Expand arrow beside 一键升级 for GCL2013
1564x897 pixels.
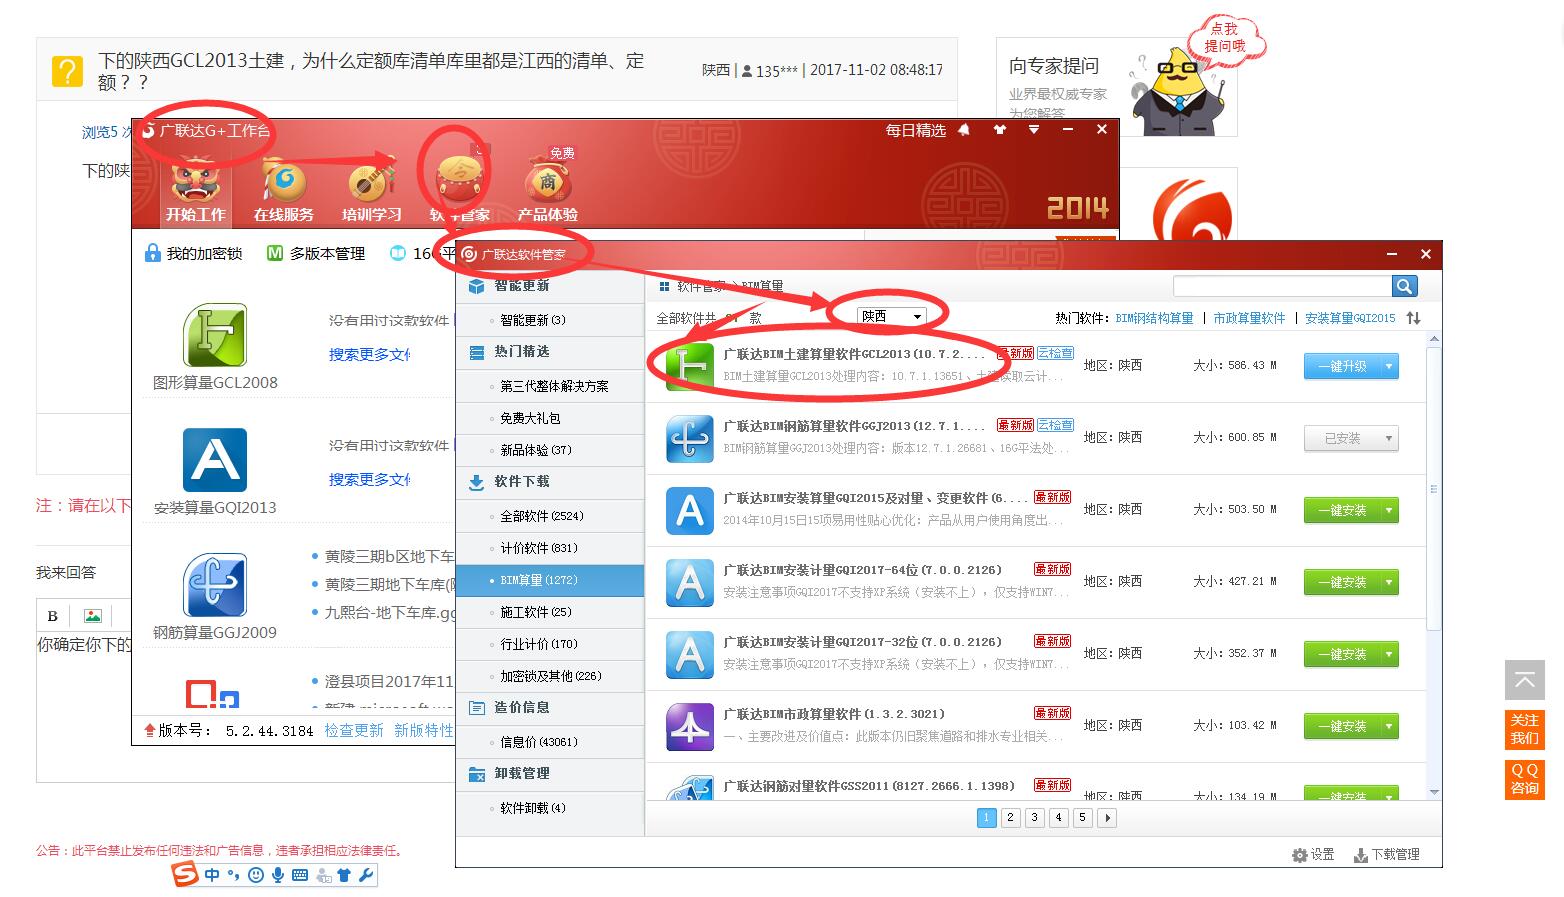point(1389,366)
